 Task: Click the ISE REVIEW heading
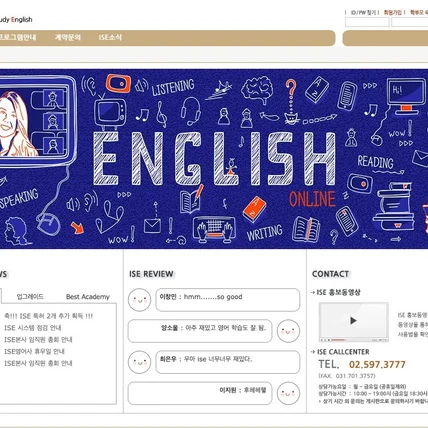point(151,274)
